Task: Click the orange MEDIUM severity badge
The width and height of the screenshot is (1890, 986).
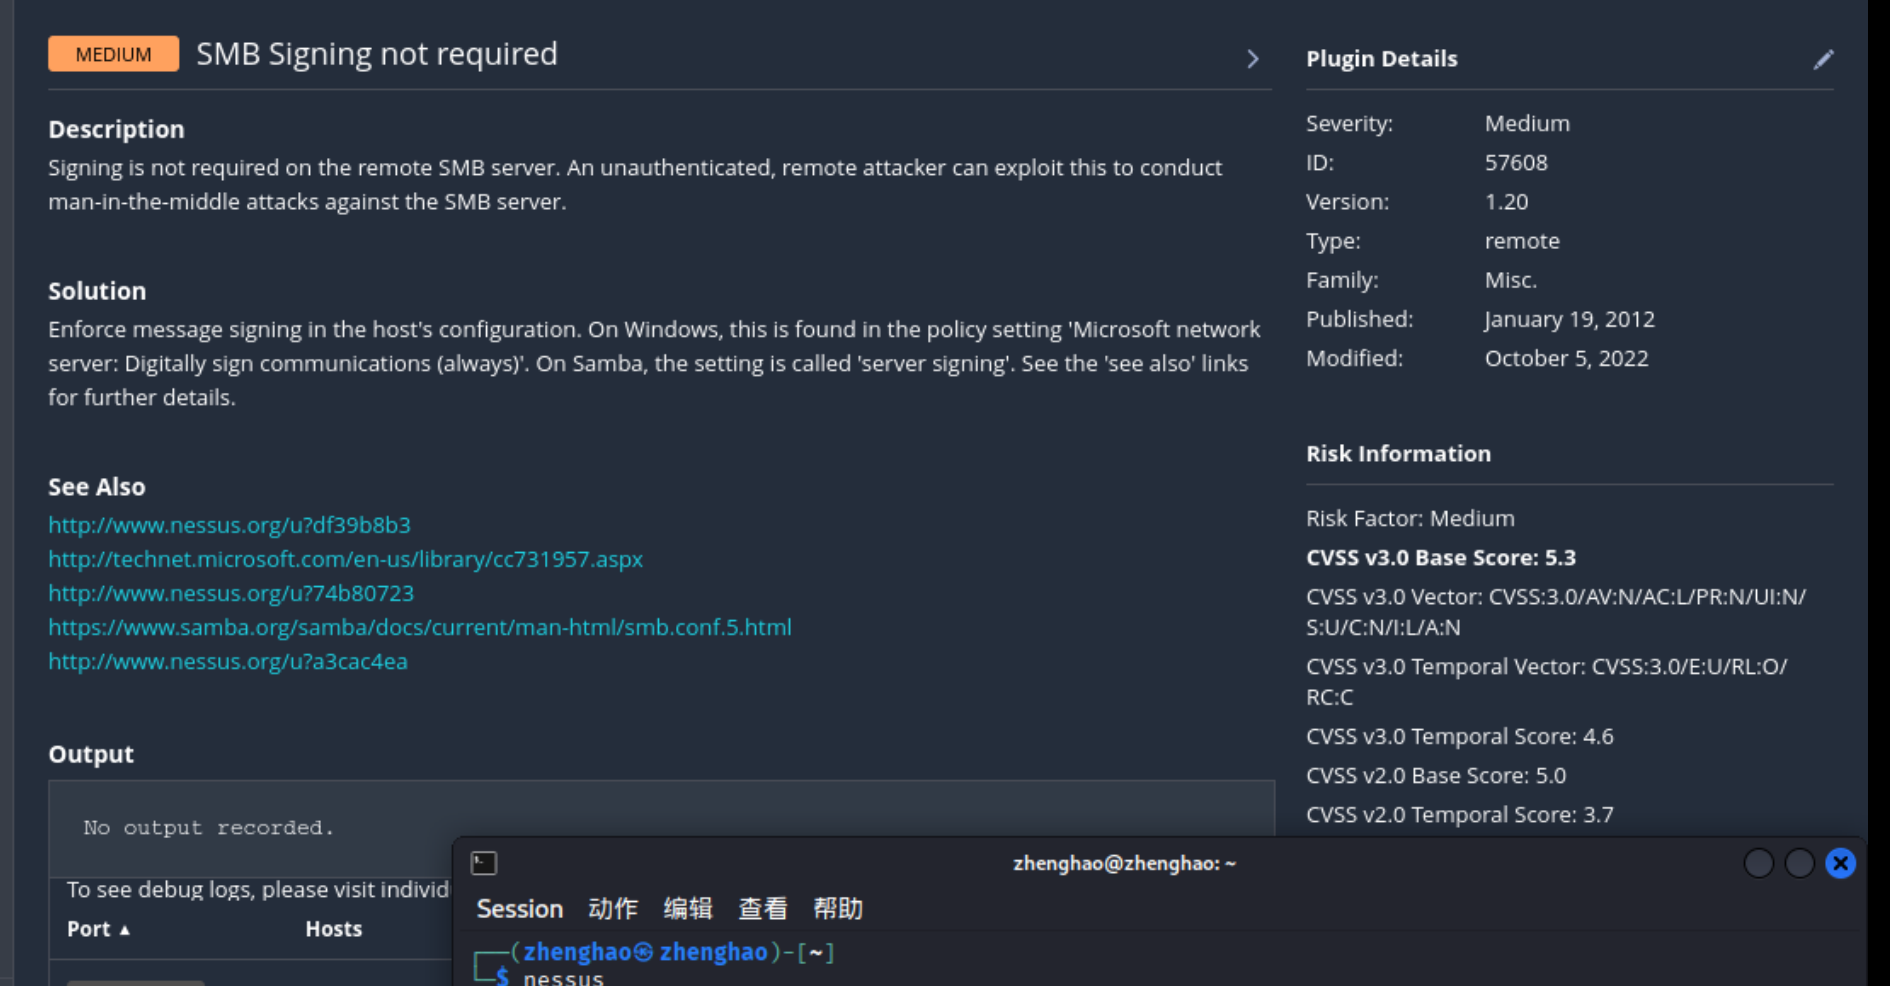Action: [113, 54]
